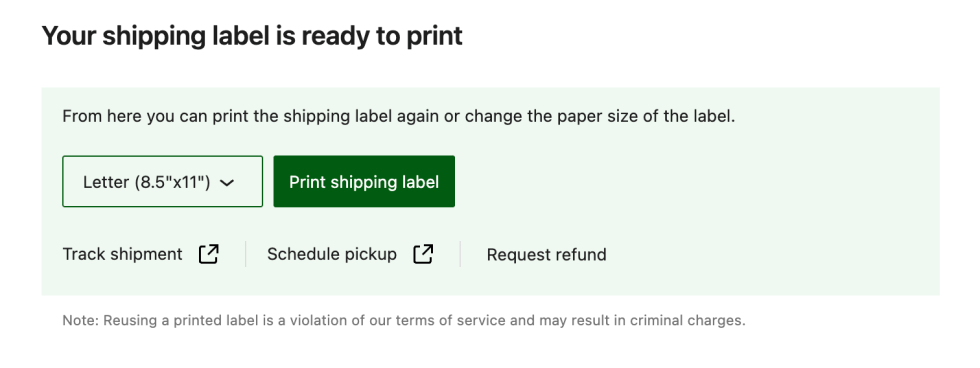Screen dimensions: 980x368
Task: Click empty green panel area right of Request refund
Action: [x=769, y=254]
